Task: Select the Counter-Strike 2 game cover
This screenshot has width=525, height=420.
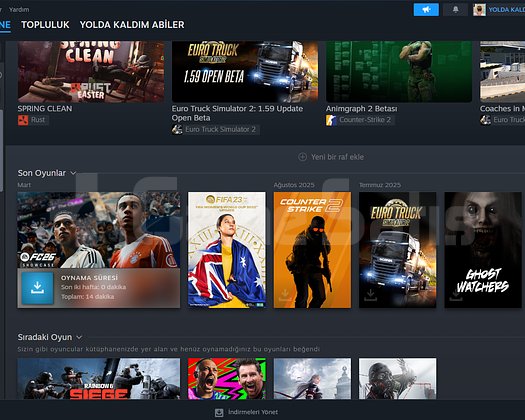Action: click(x=312, y=250)
